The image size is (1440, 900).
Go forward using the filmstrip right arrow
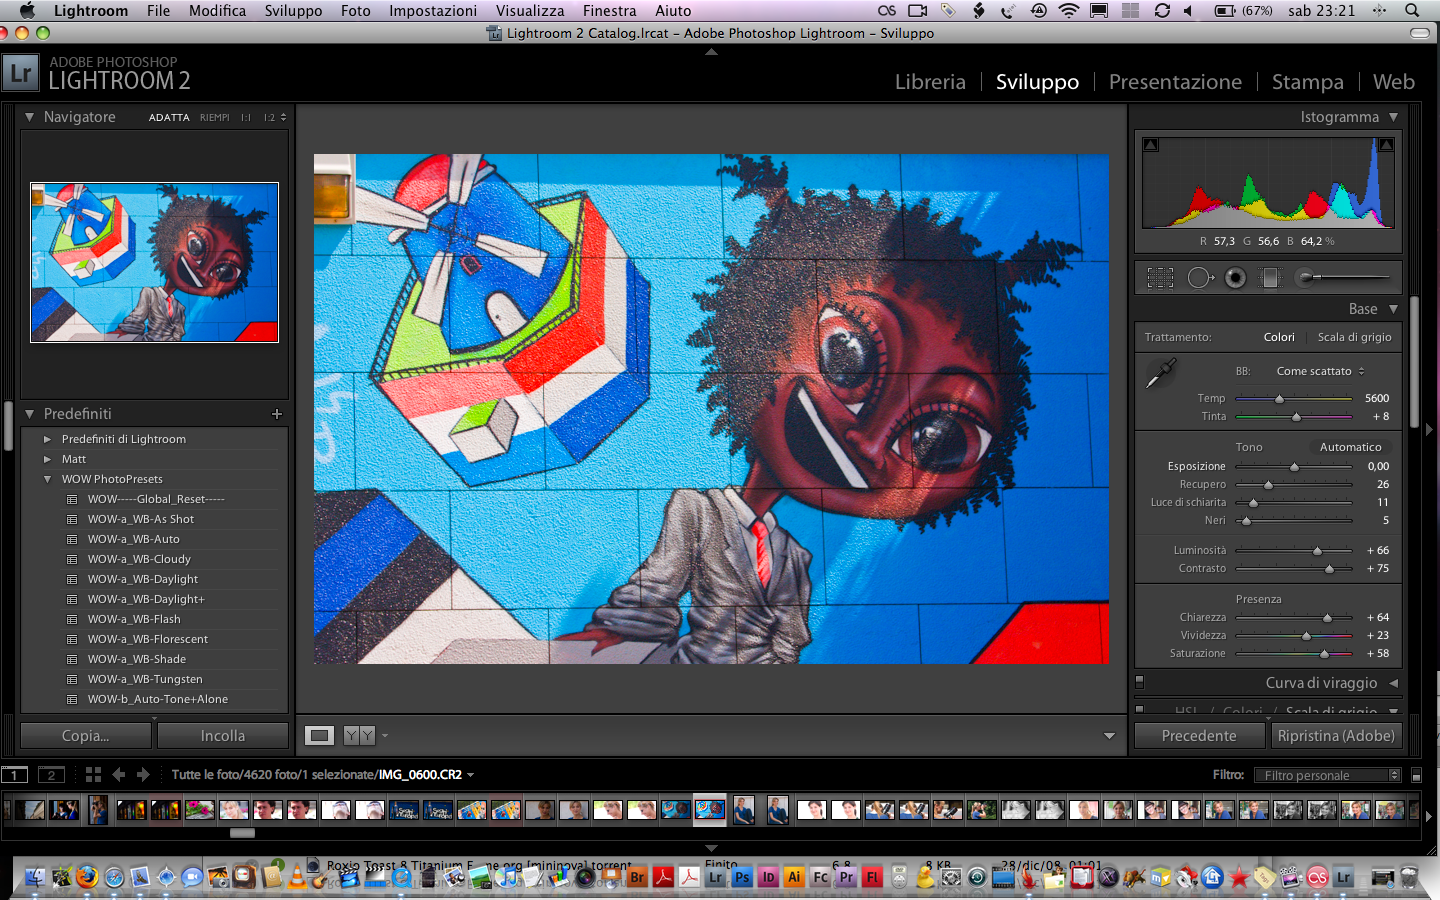coord(143,774)
